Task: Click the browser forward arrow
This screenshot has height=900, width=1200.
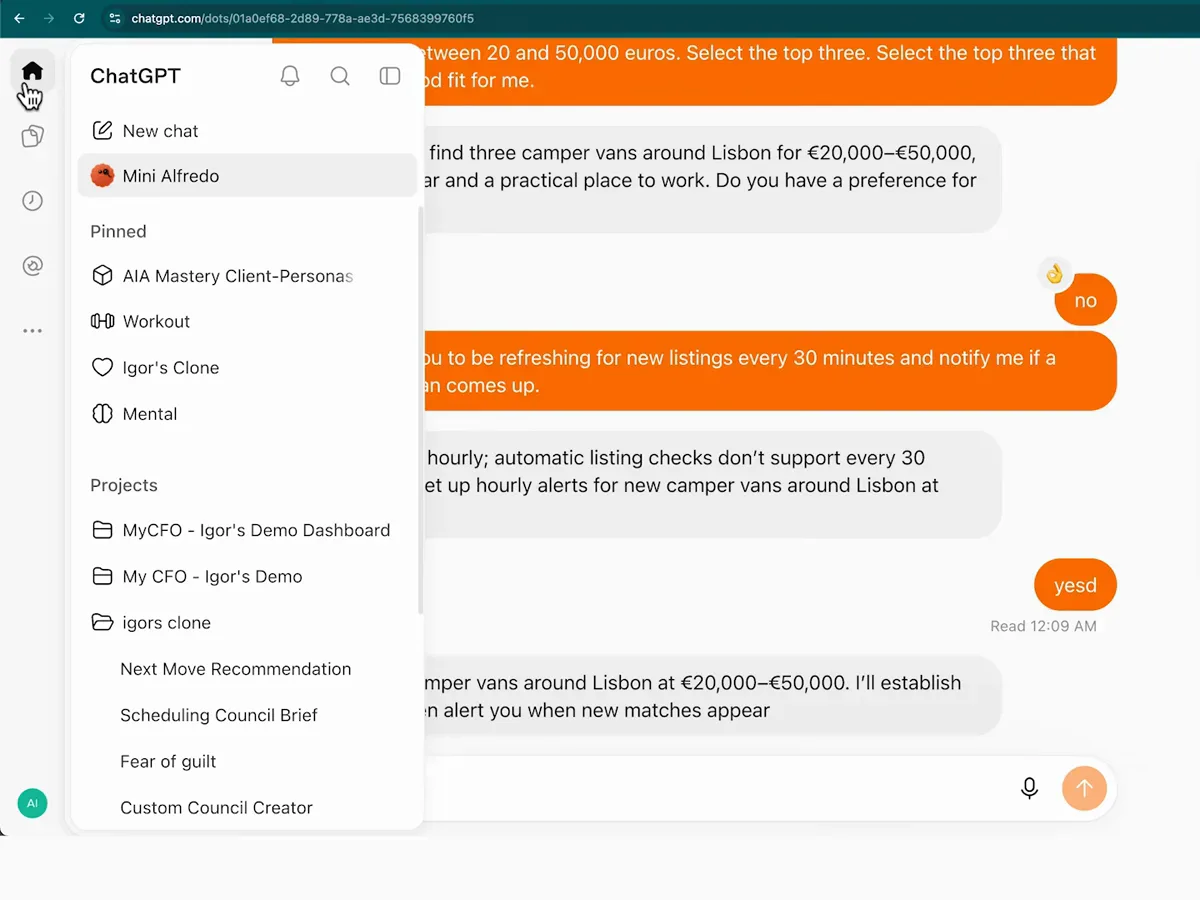Action: click(x=49, y=18)
